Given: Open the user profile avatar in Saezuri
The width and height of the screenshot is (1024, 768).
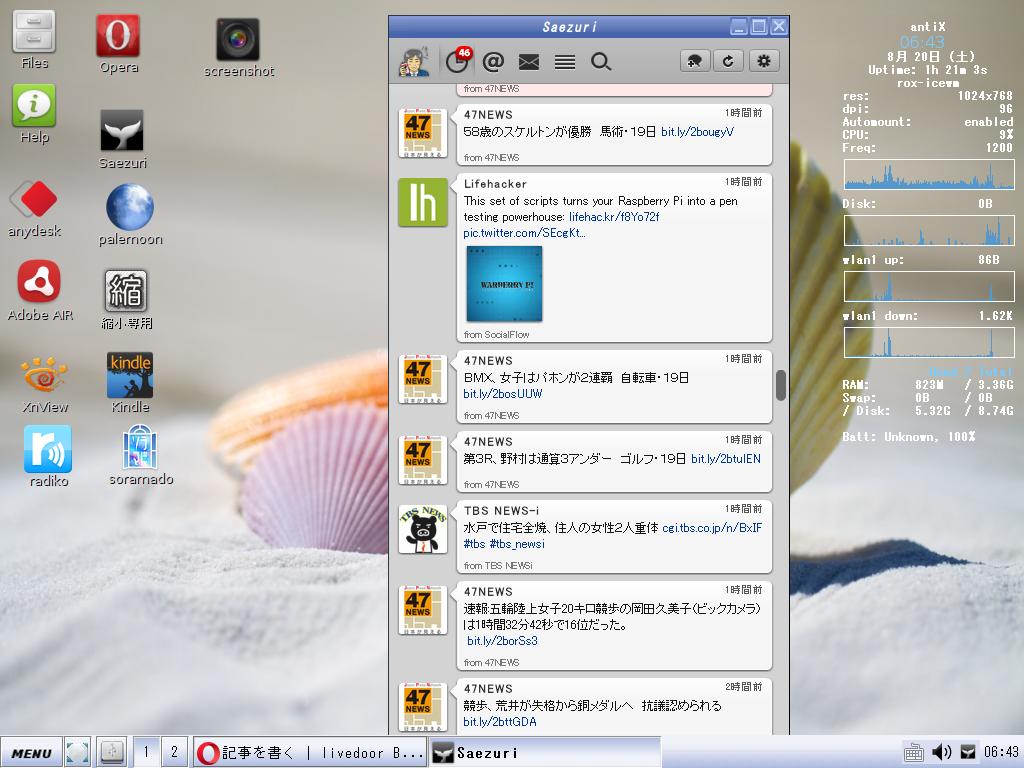Looking at the screenshot, I should [414, 62].
